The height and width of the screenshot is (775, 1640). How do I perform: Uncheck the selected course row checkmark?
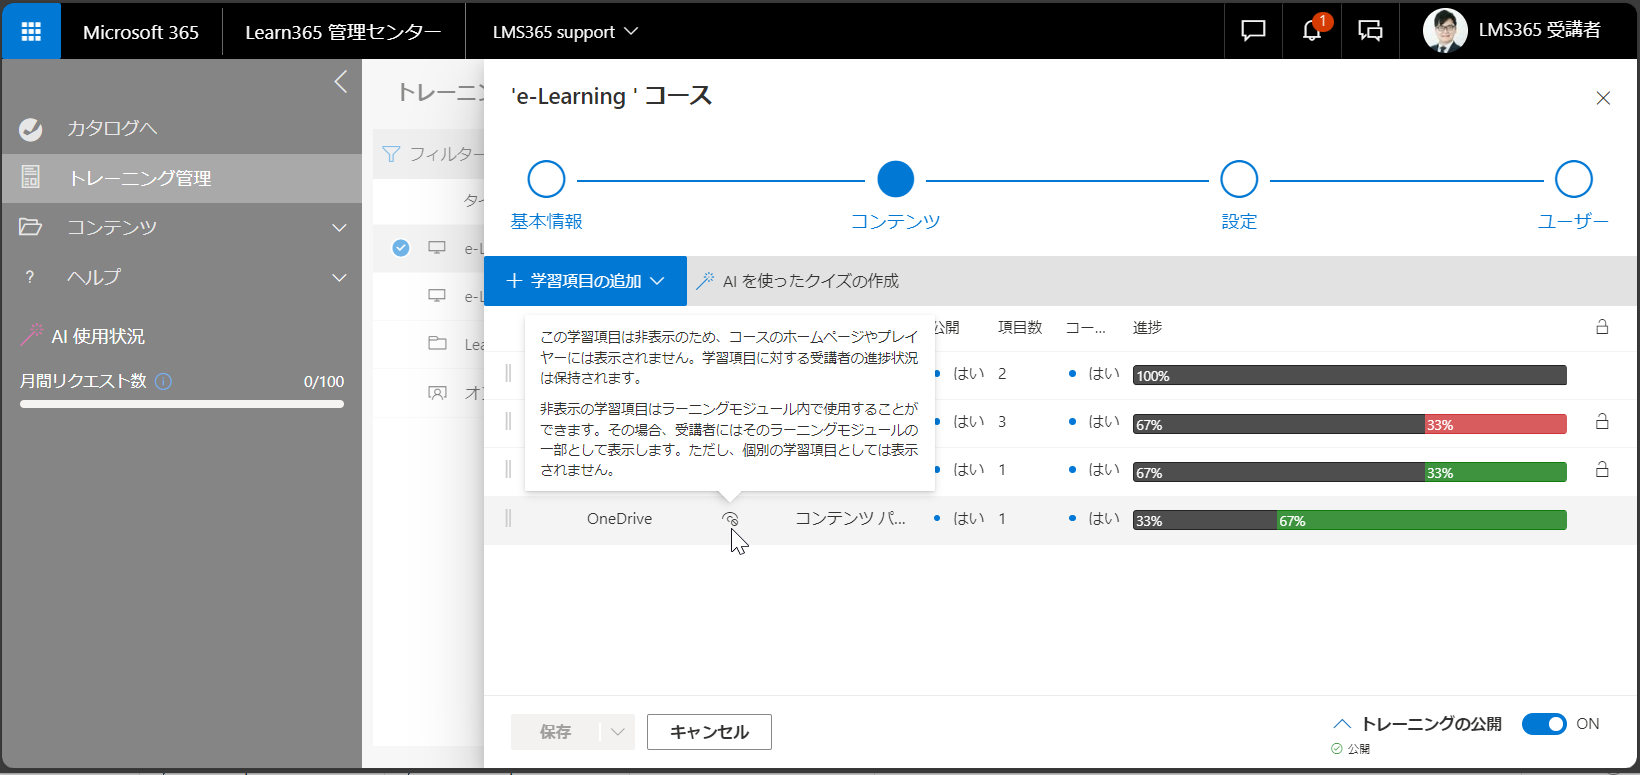pos(401,248)
